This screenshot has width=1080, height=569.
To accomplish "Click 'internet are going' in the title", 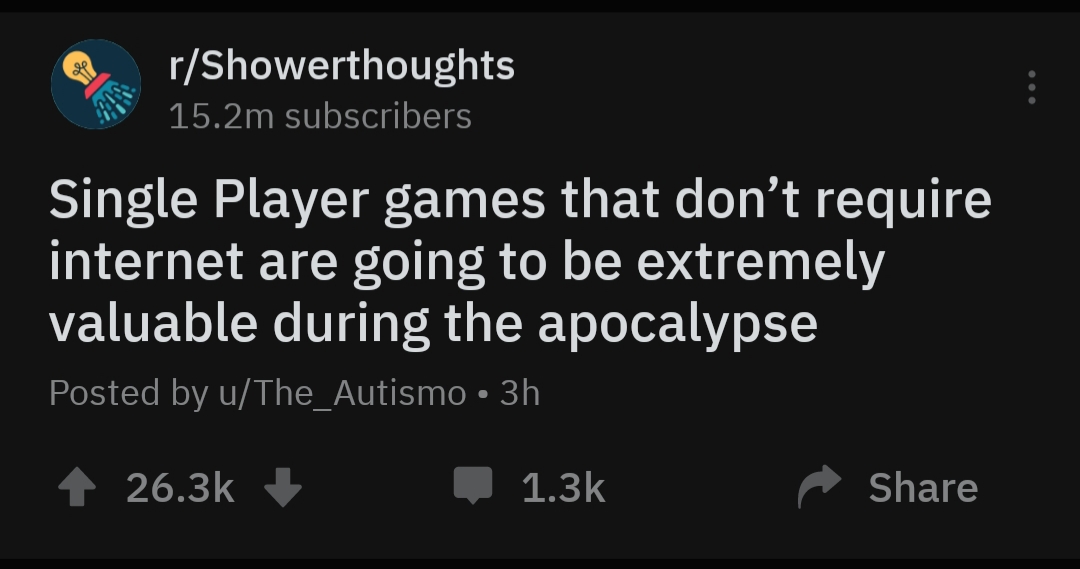I will [267, 264].
